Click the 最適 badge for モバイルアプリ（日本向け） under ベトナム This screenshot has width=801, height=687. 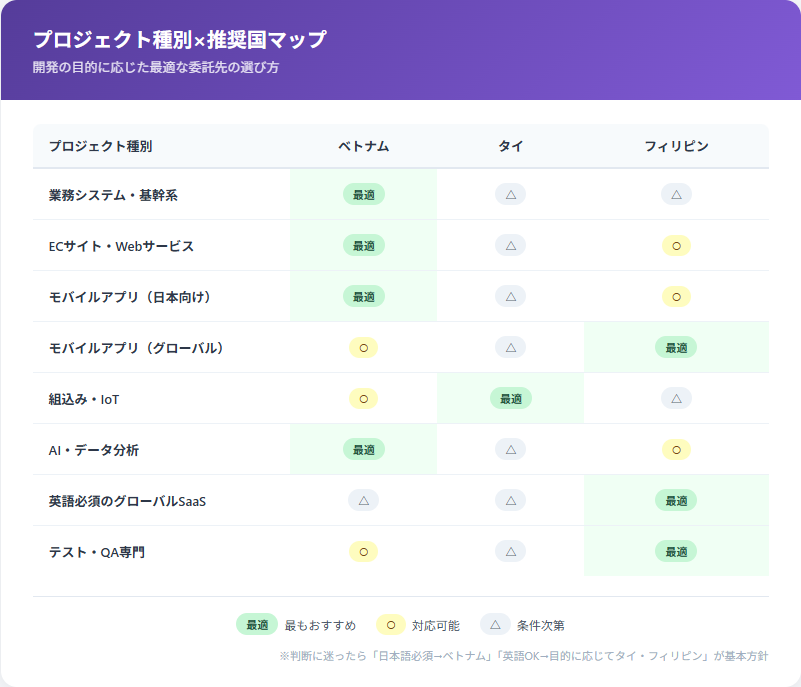click(x=364, y=296)
